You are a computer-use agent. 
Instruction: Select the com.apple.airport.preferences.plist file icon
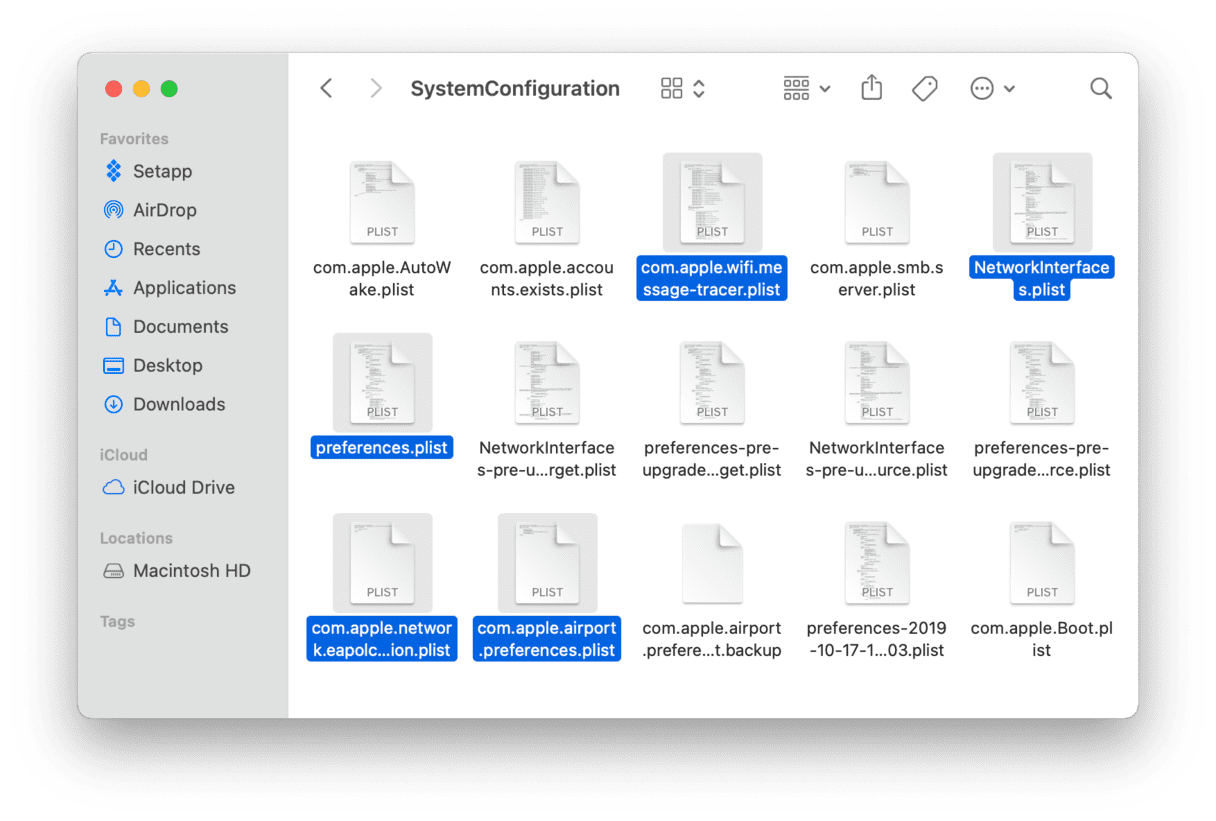pyautogui.click(x=547, y=563)
